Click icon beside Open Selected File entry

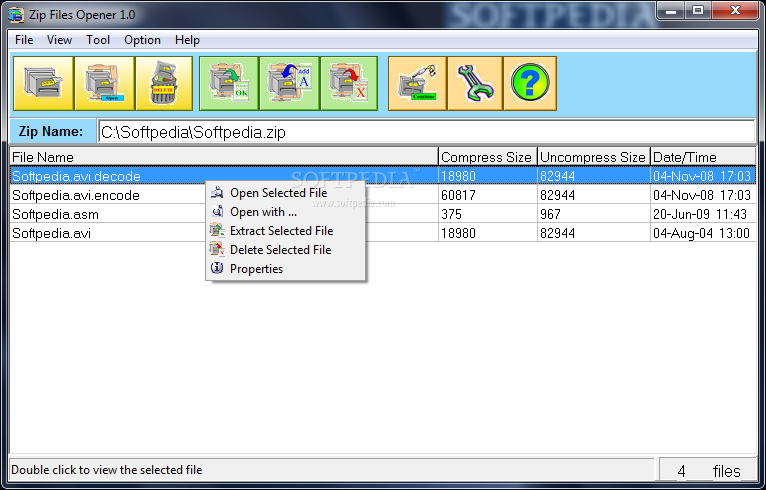point(217,192)
